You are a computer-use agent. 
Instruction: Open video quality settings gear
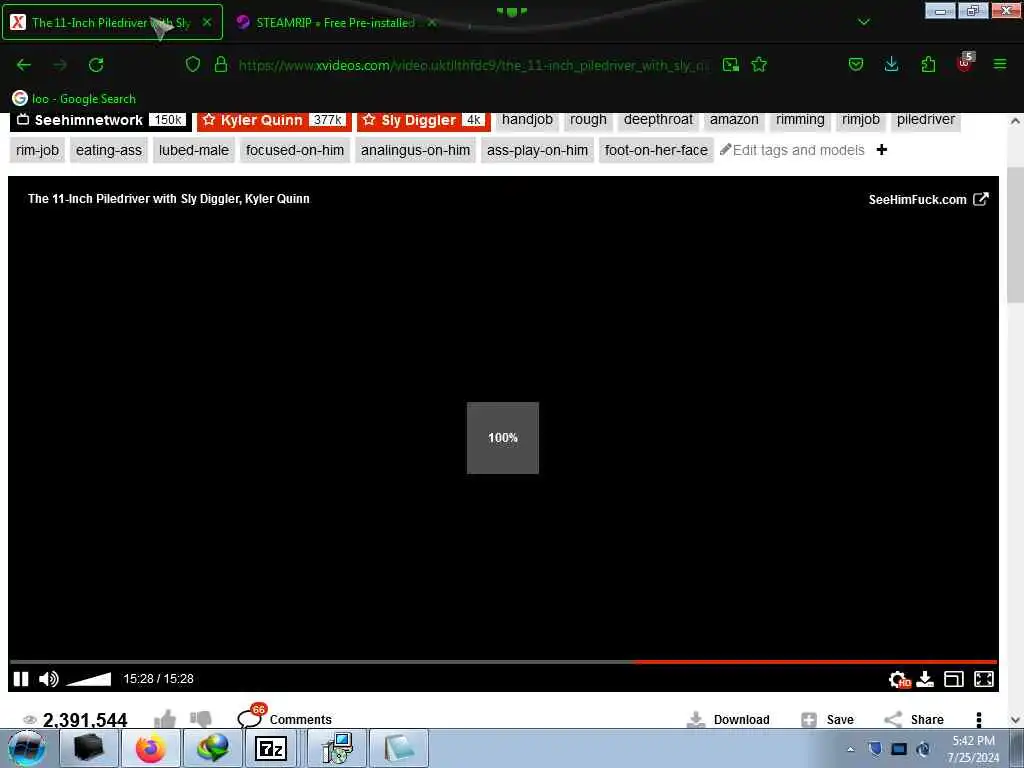899,679
